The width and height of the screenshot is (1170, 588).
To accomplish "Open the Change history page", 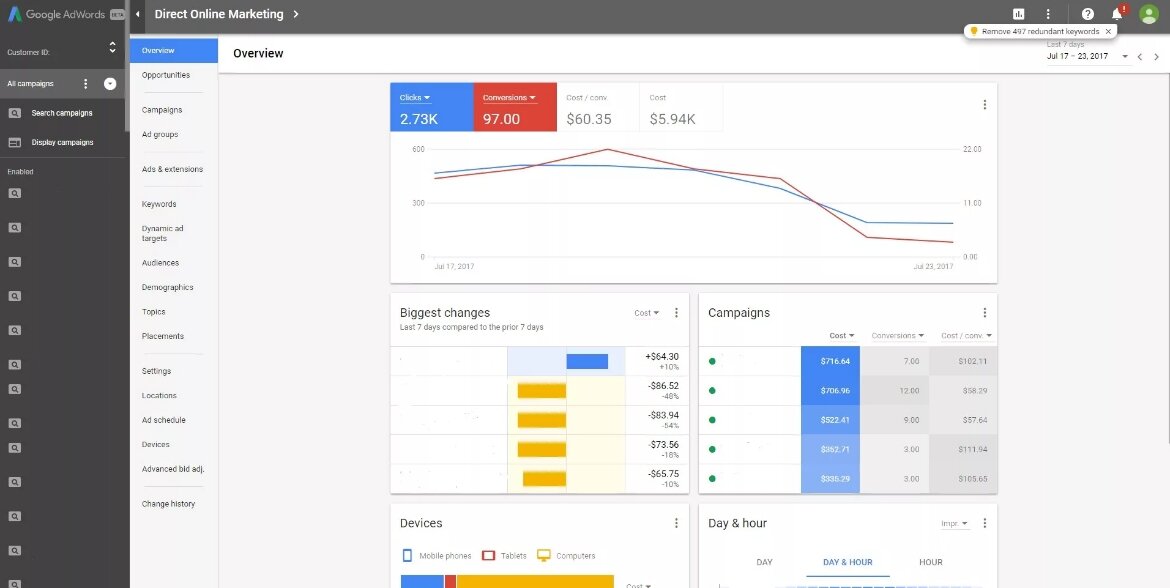I will pos(169,504).
